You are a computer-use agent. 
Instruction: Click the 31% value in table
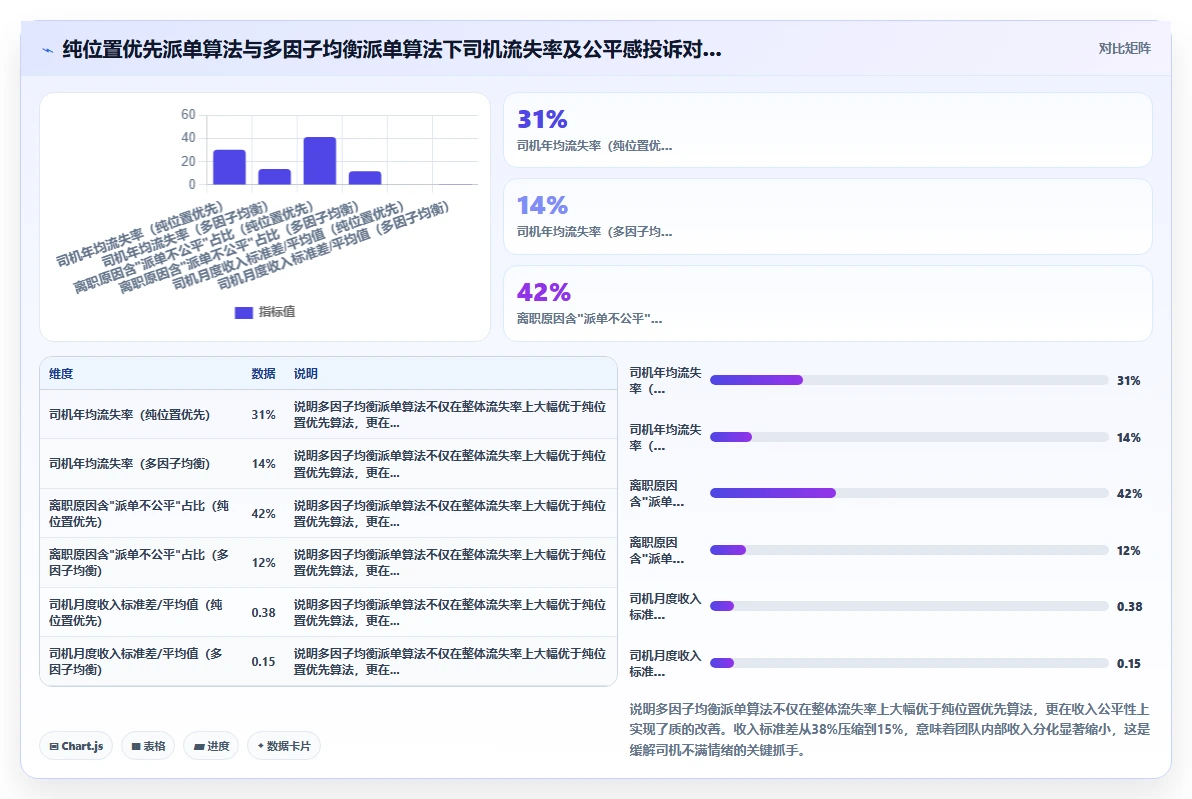point(263,414)
